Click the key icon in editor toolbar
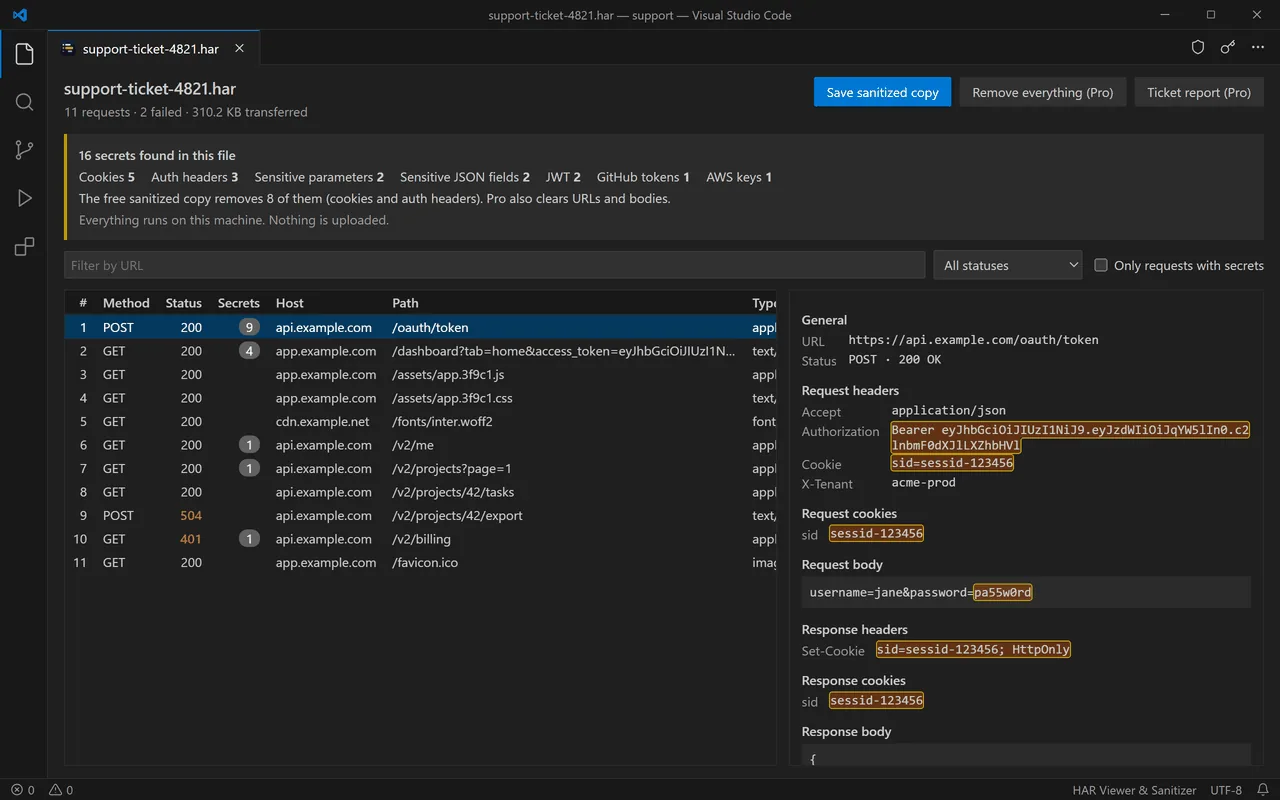Viewport: 1280px width, 800px height. [1227, 47]
